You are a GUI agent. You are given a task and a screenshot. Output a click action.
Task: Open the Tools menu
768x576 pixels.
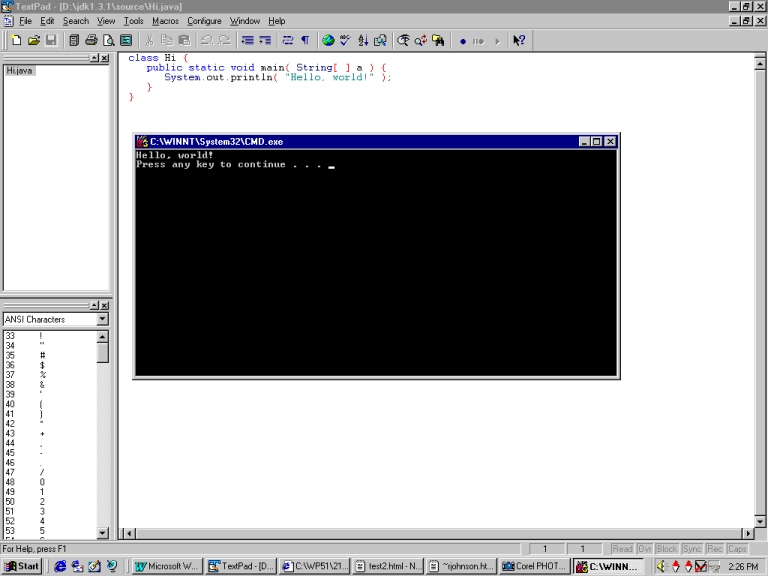pos(133,21)
